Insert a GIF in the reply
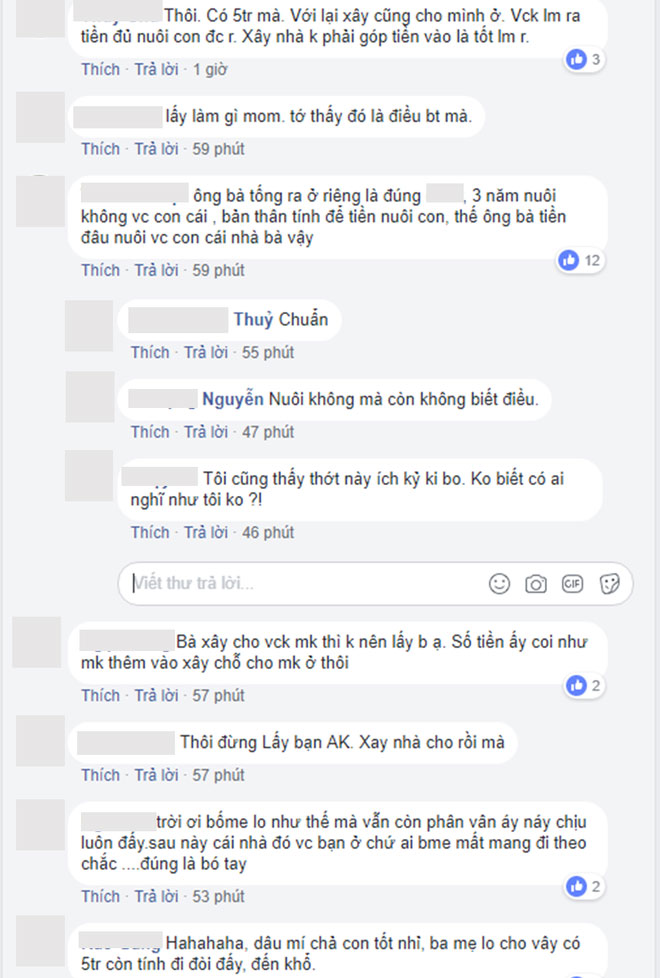This screenshot has height=978, width=660. click(x=572, y=584)
